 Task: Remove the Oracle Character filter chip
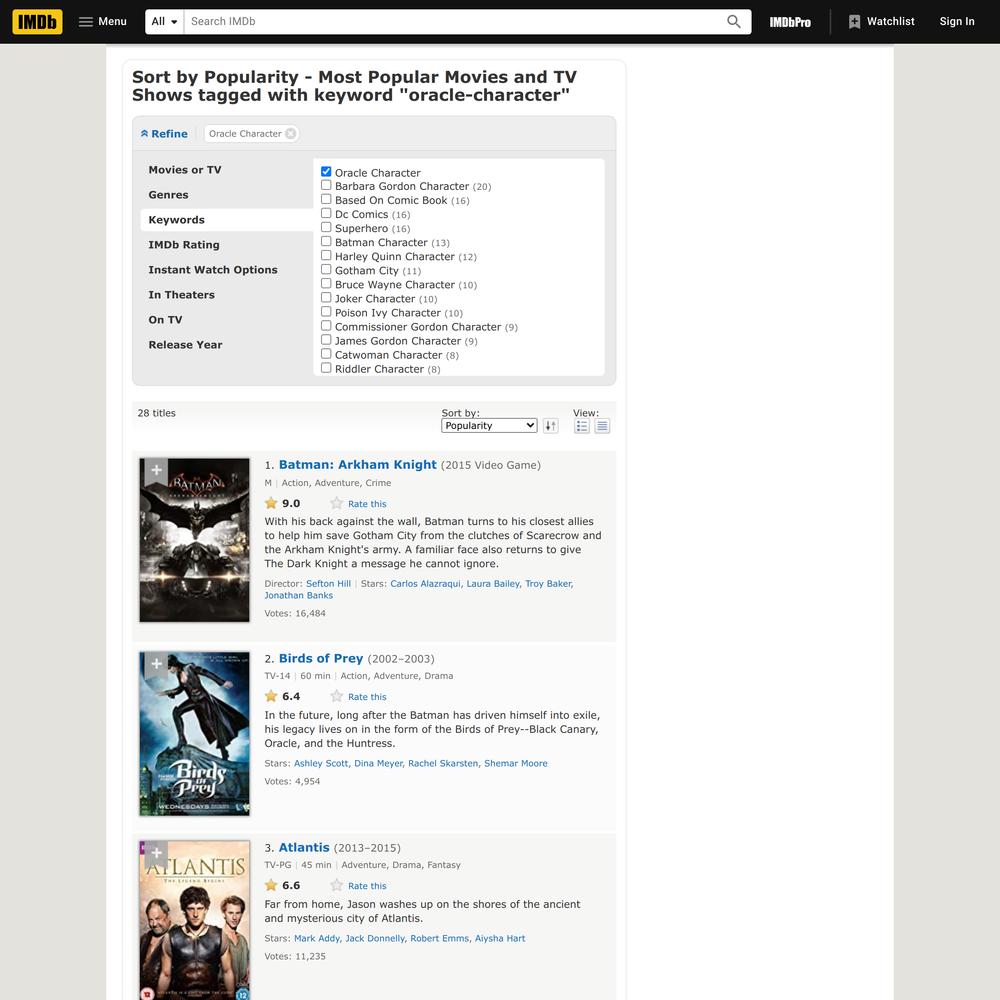(x=291, y=134)
